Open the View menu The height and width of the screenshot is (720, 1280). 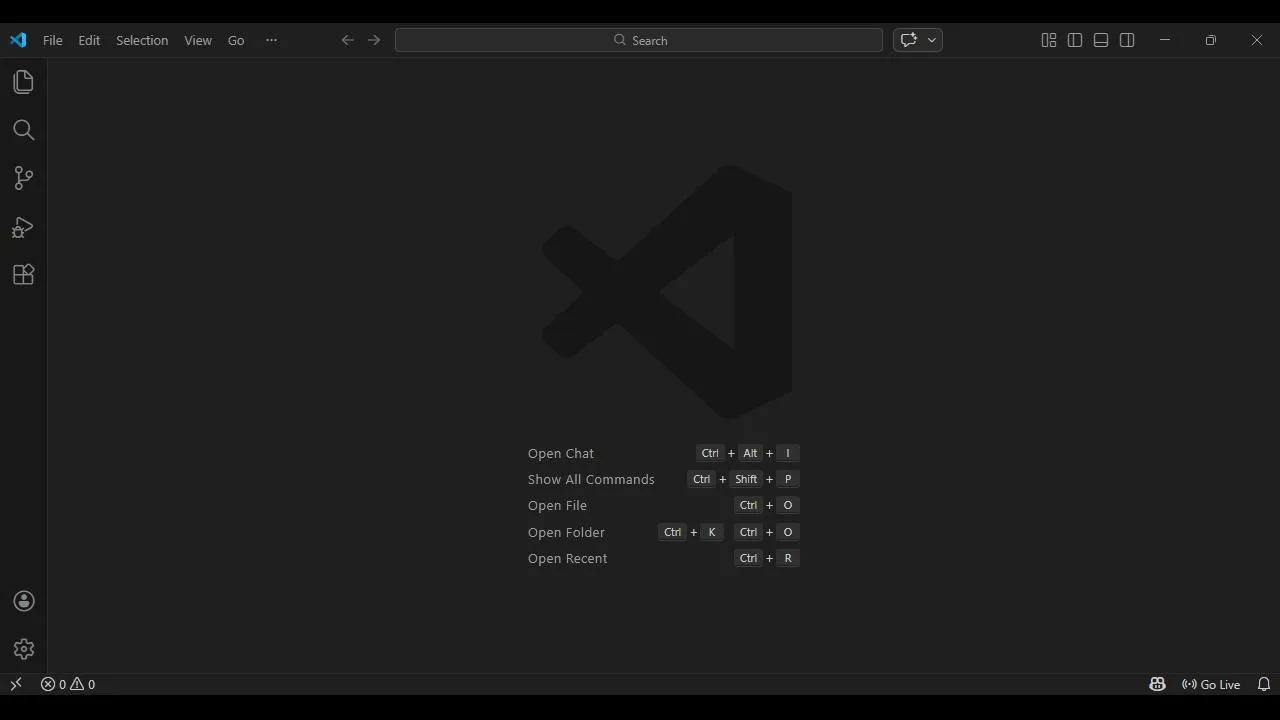pyautogui.click(x=198, y=40)
